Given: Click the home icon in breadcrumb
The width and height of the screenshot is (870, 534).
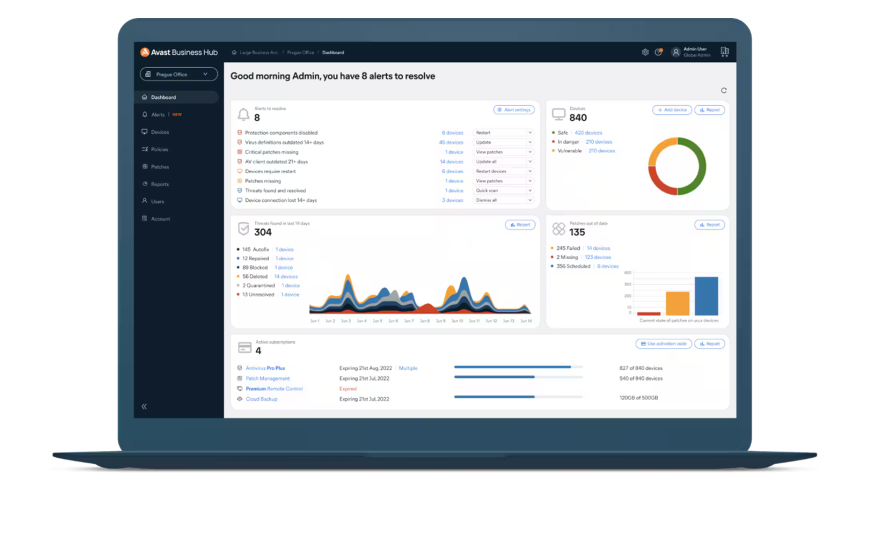Looking at the screenshot, I should click(x=234, y=52).
